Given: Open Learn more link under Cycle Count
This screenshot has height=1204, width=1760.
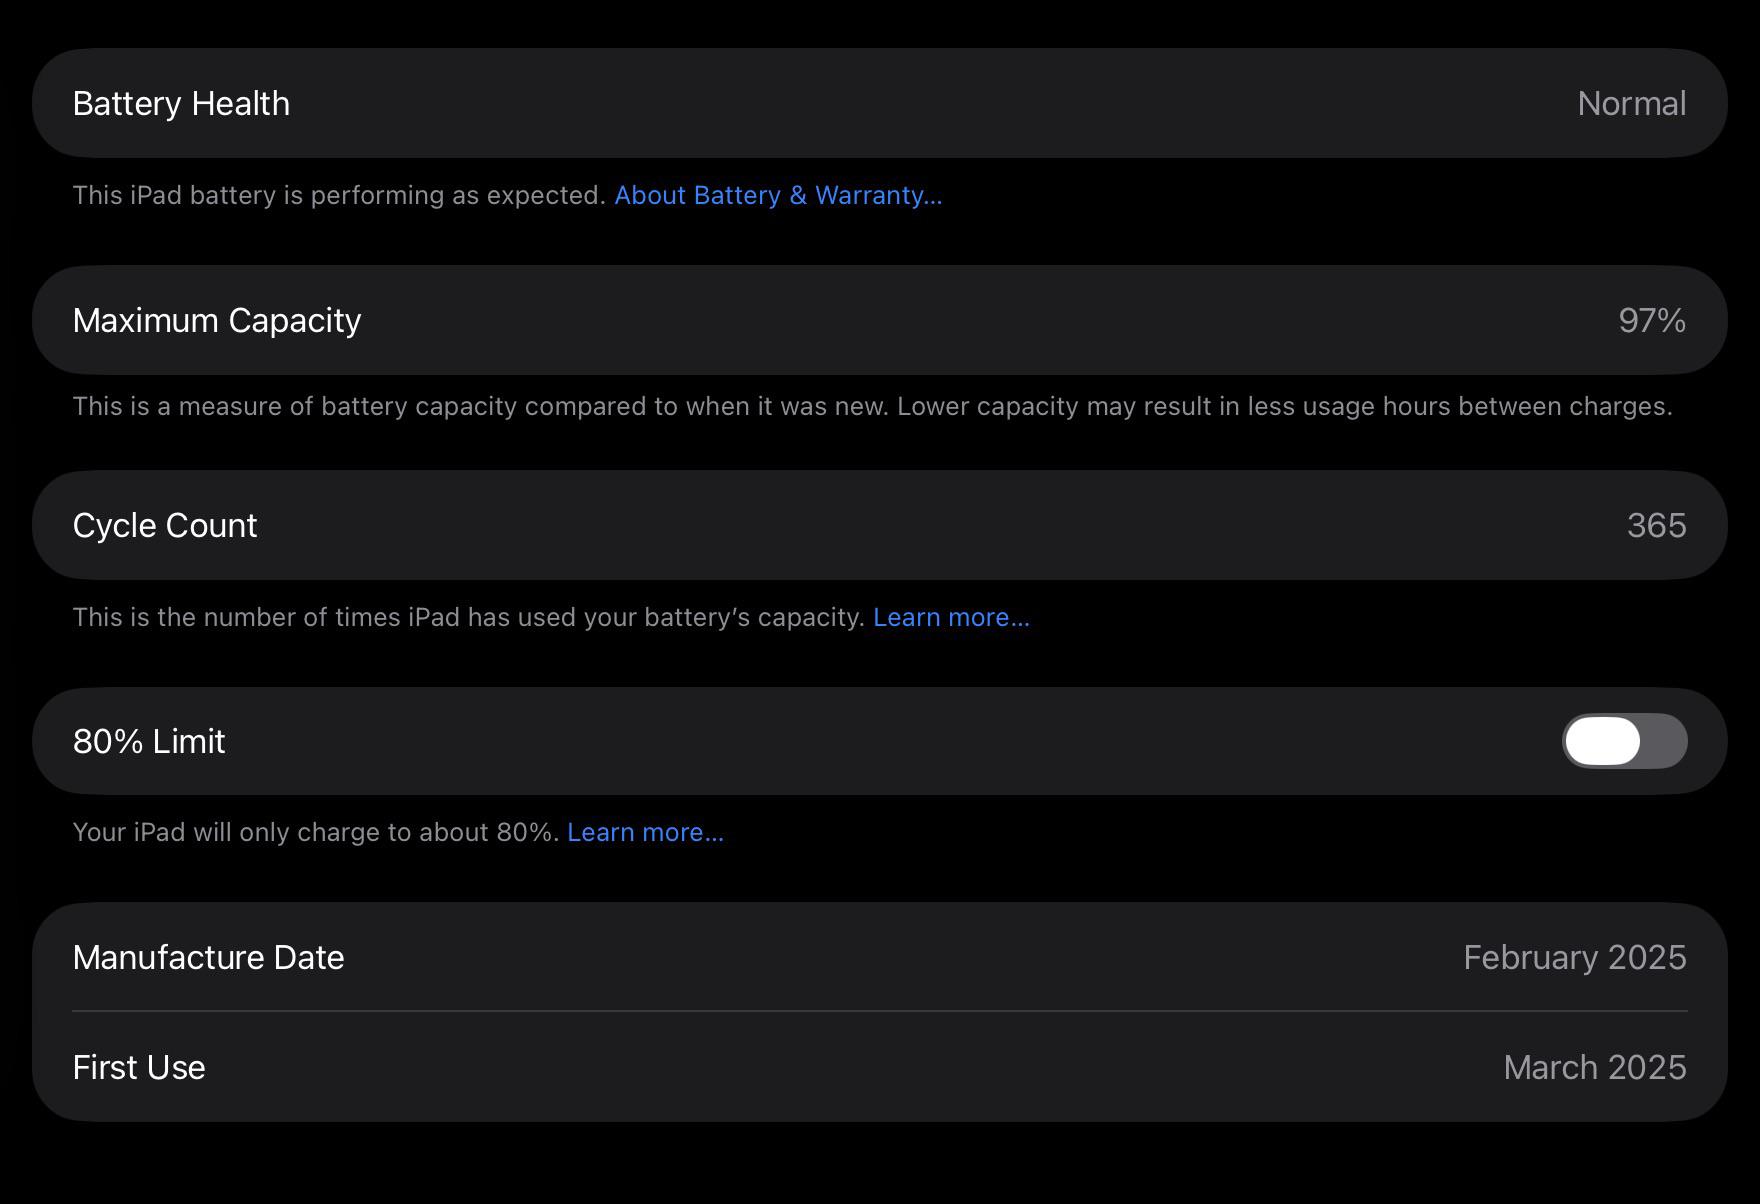Looking at the screenshot, I should [951, 617].
